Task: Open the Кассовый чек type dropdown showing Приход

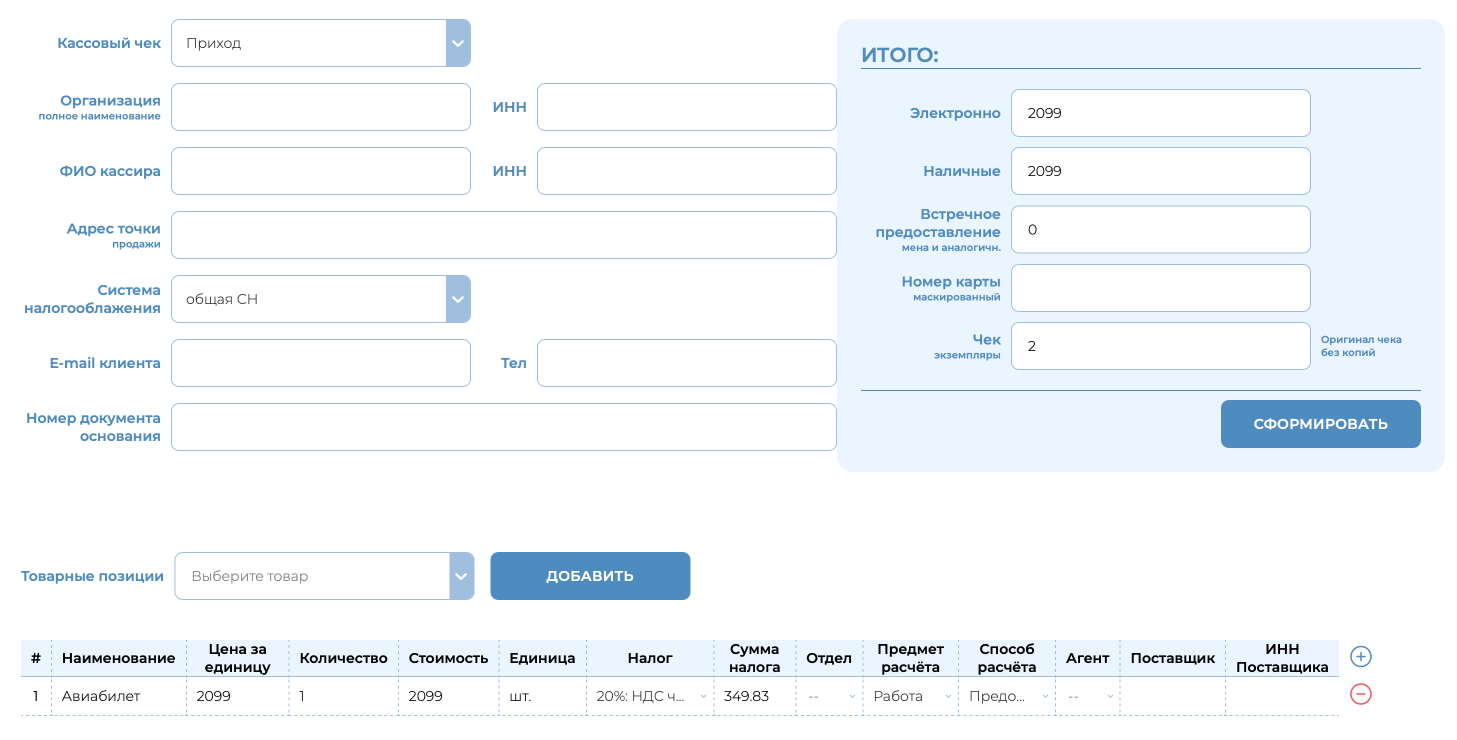Action: tap(457, 42)
